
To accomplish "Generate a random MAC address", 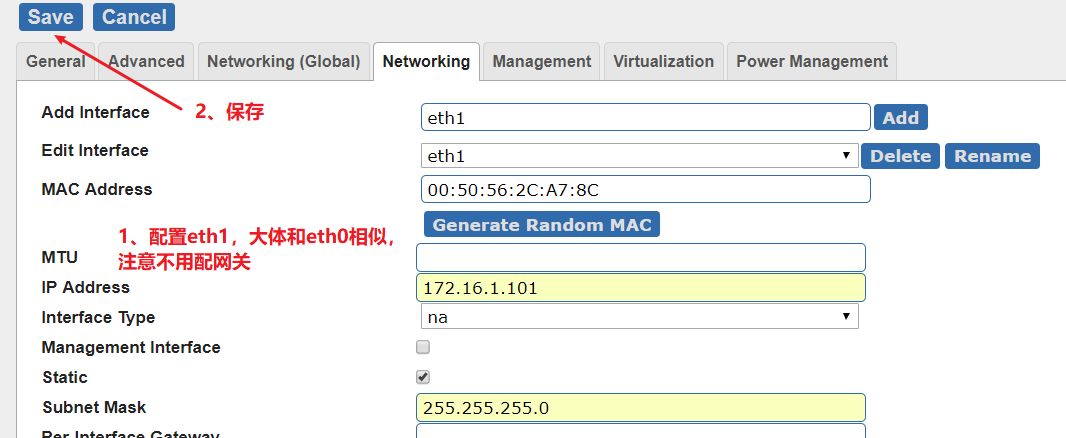I will click(x=542, y=225).
